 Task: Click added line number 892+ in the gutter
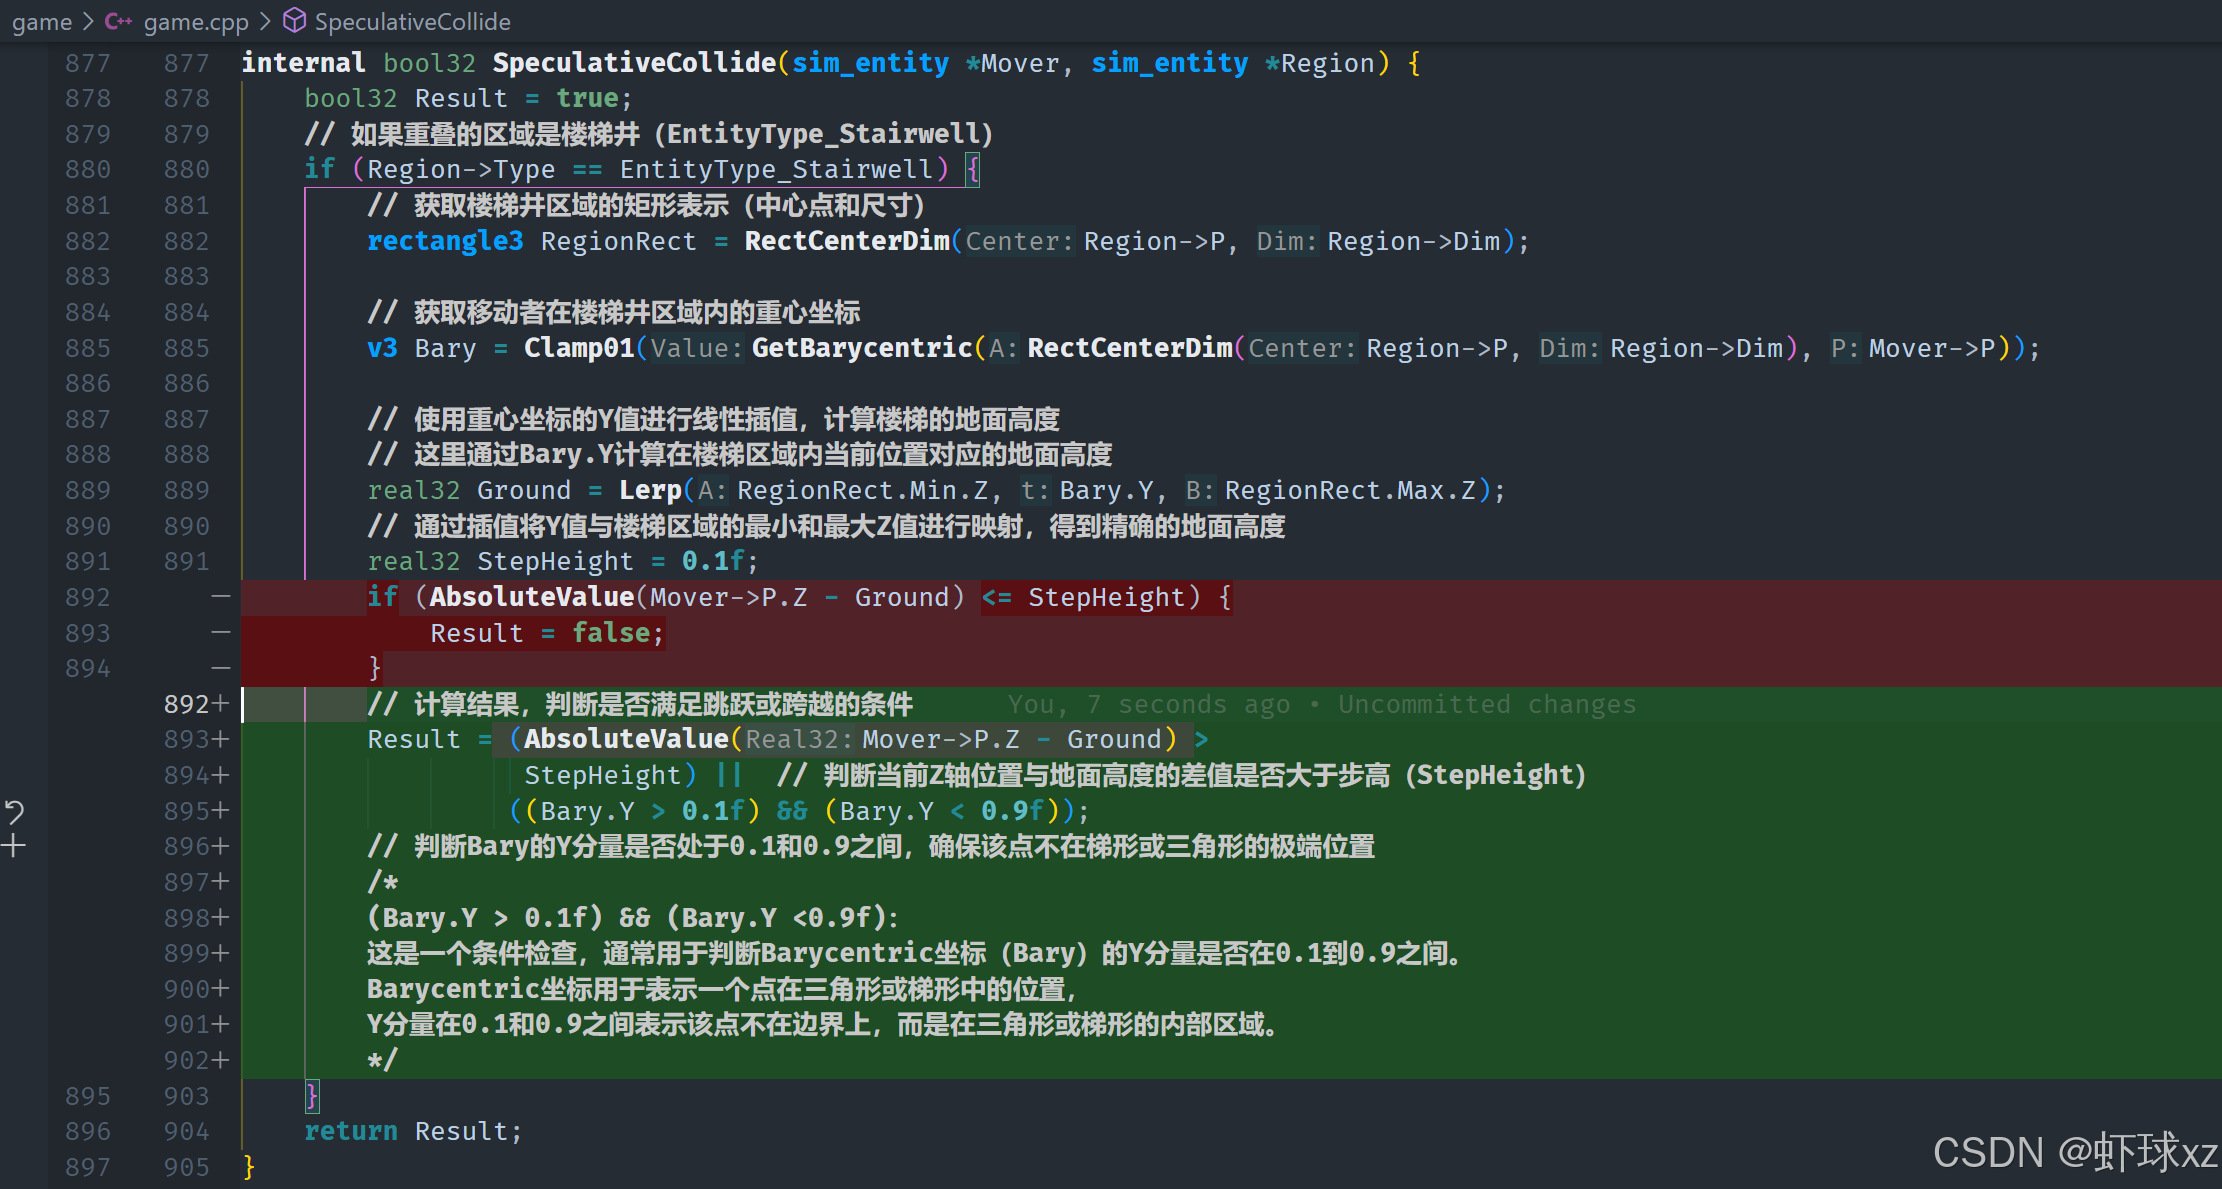click(x=196, y=704)
